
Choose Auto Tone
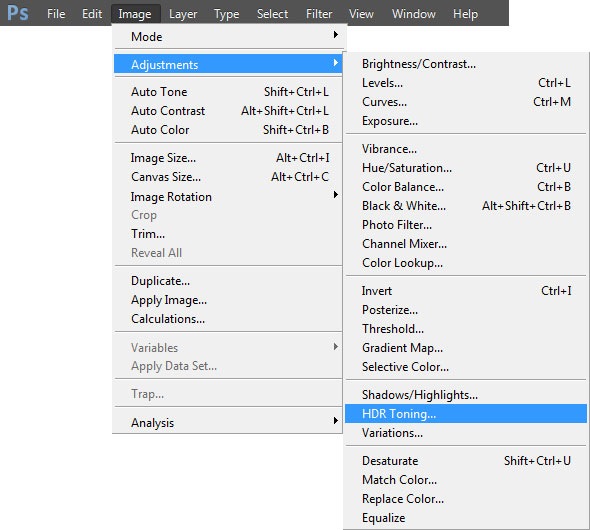[228, 92]
